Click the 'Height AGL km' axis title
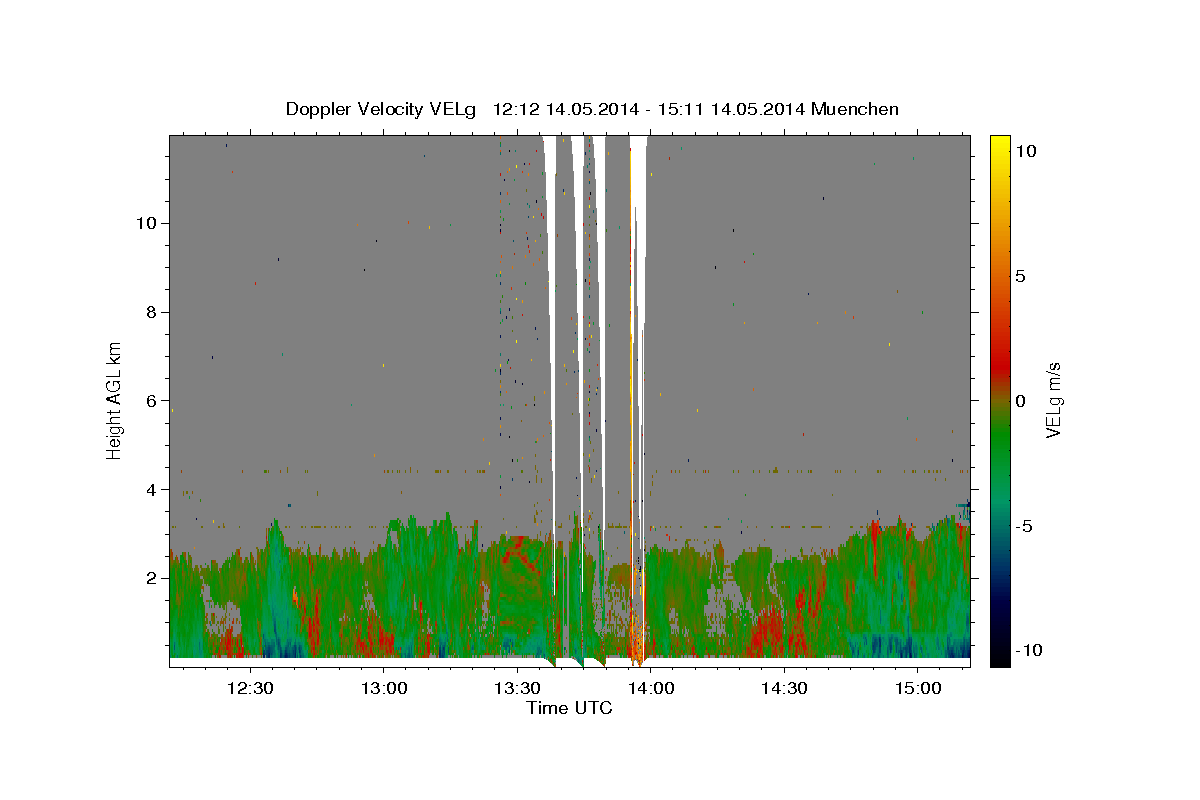 115,400
